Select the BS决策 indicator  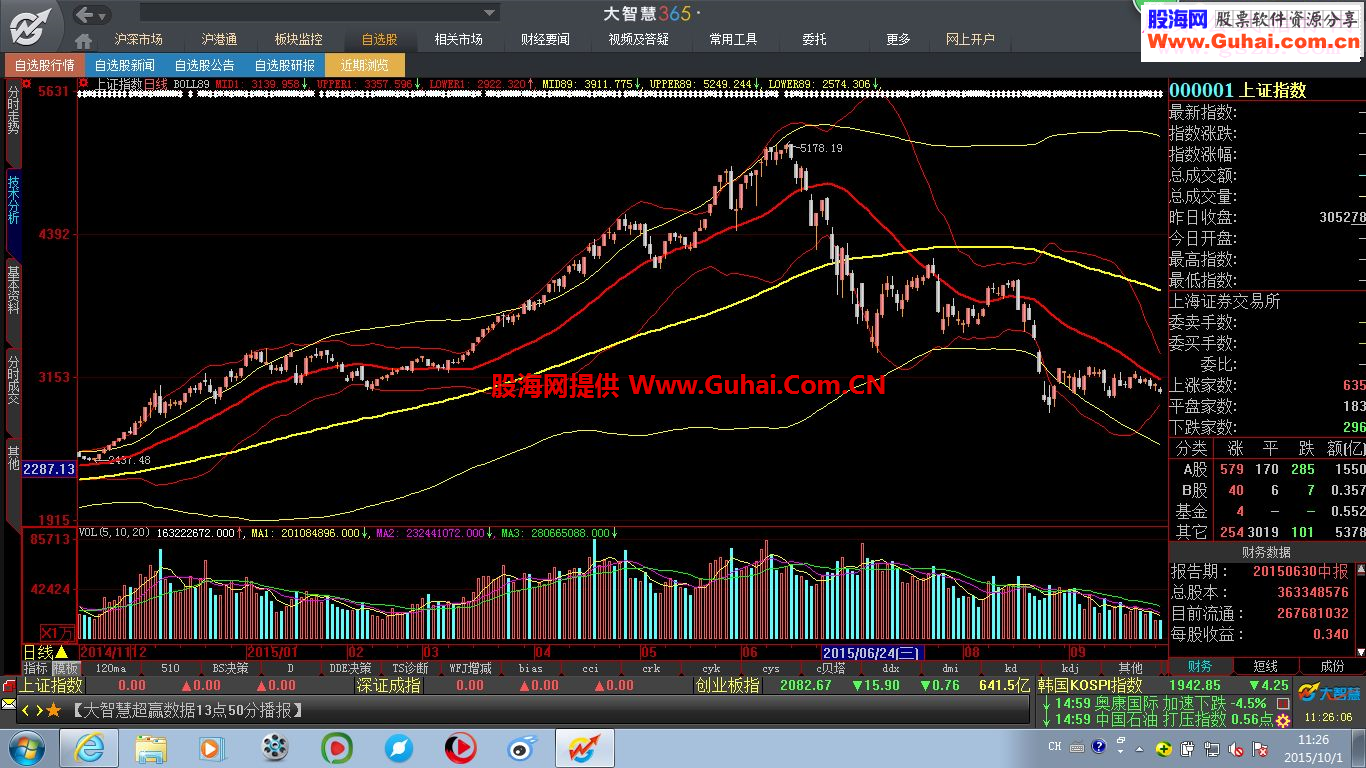[230, 668]
